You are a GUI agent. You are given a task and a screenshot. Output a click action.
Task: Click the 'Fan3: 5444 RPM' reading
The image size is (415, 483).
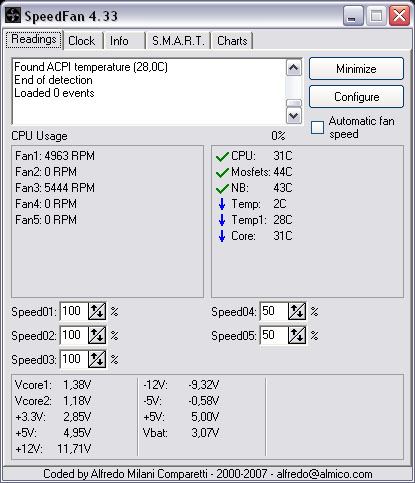click(x=55, y=188)
